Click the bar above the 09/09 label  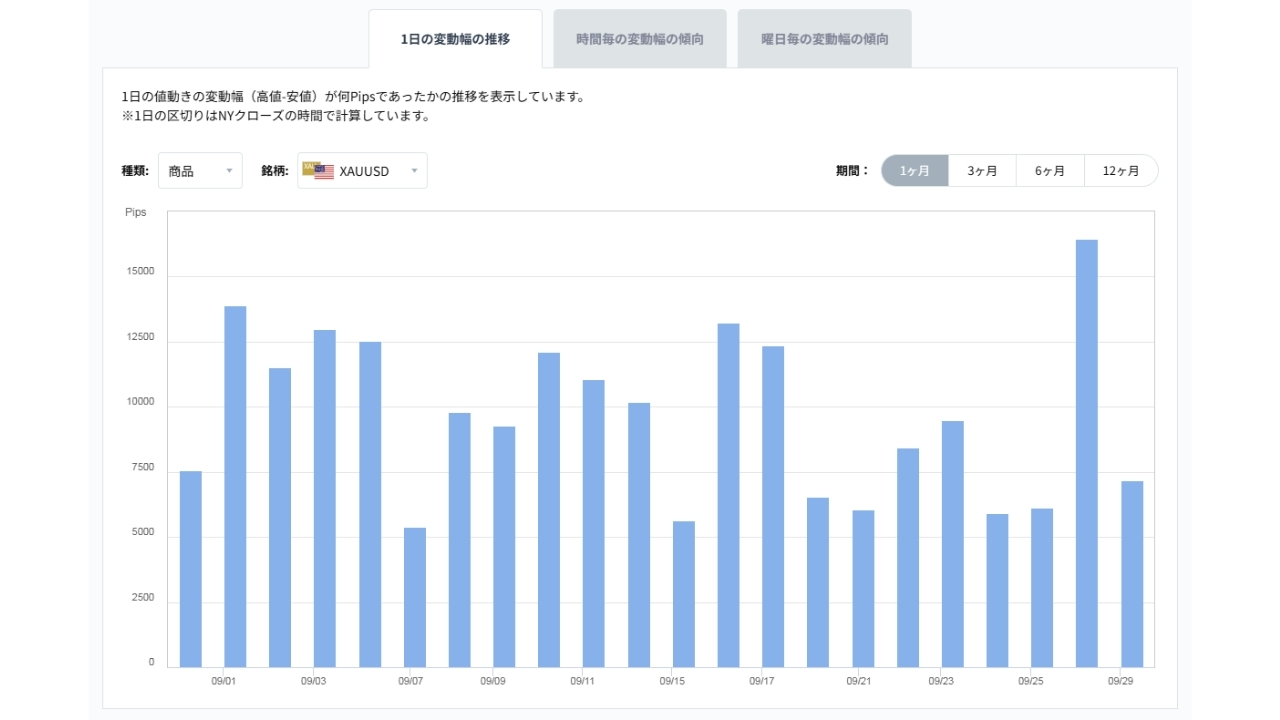coord(504,547)
